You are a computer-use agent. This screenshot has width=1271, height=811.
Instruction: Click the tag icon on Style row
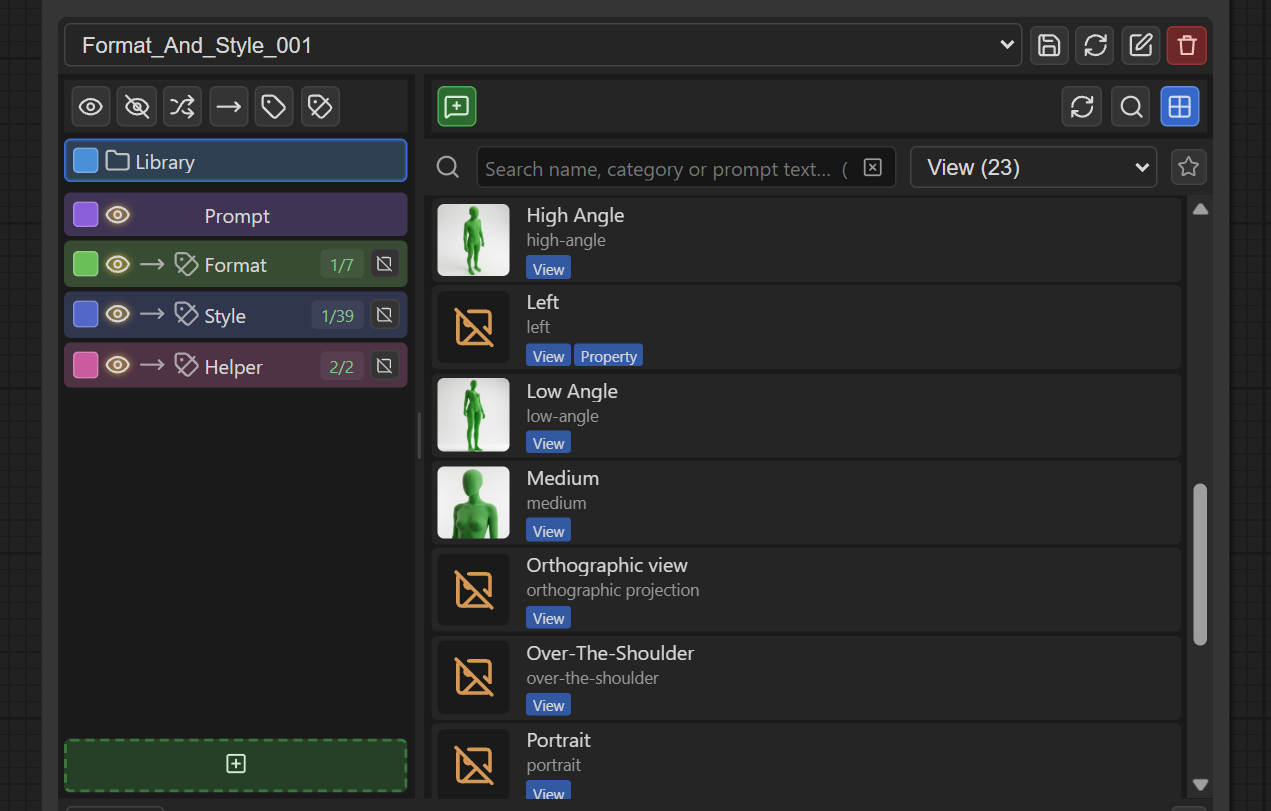click(x=186, y=314)
